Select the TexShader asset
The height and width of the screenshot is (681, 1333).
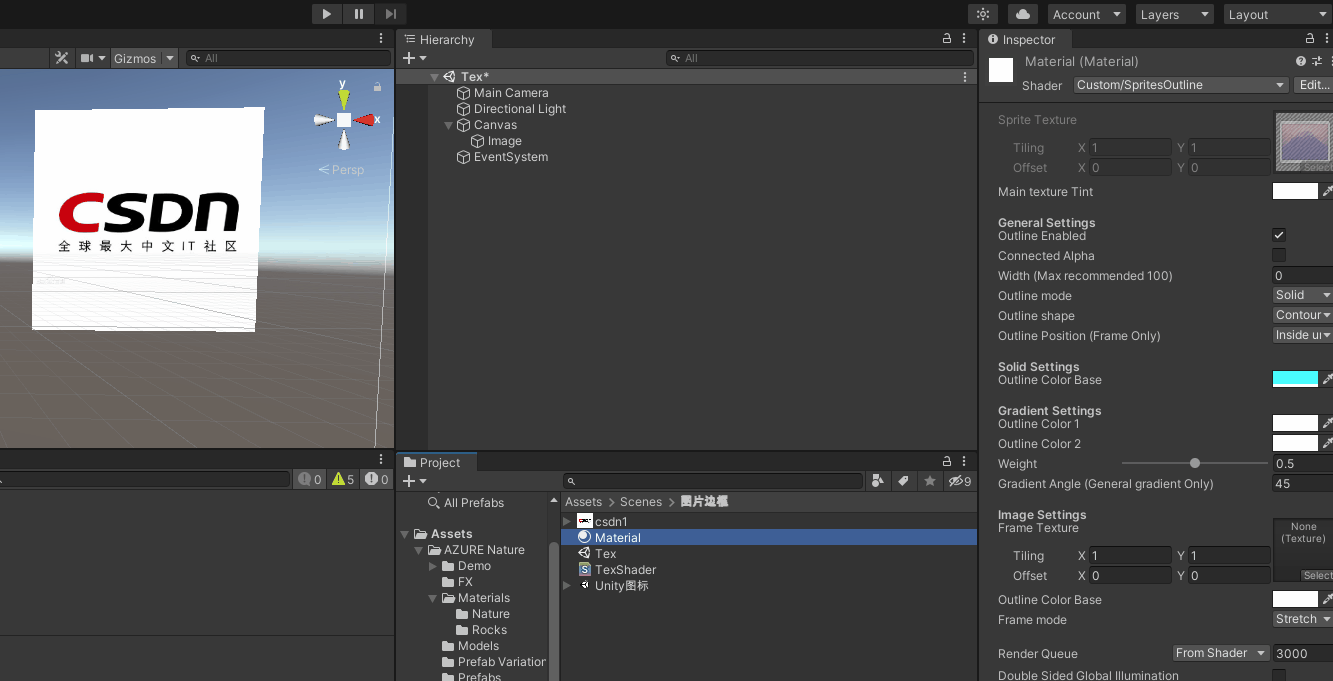point(617,570)
